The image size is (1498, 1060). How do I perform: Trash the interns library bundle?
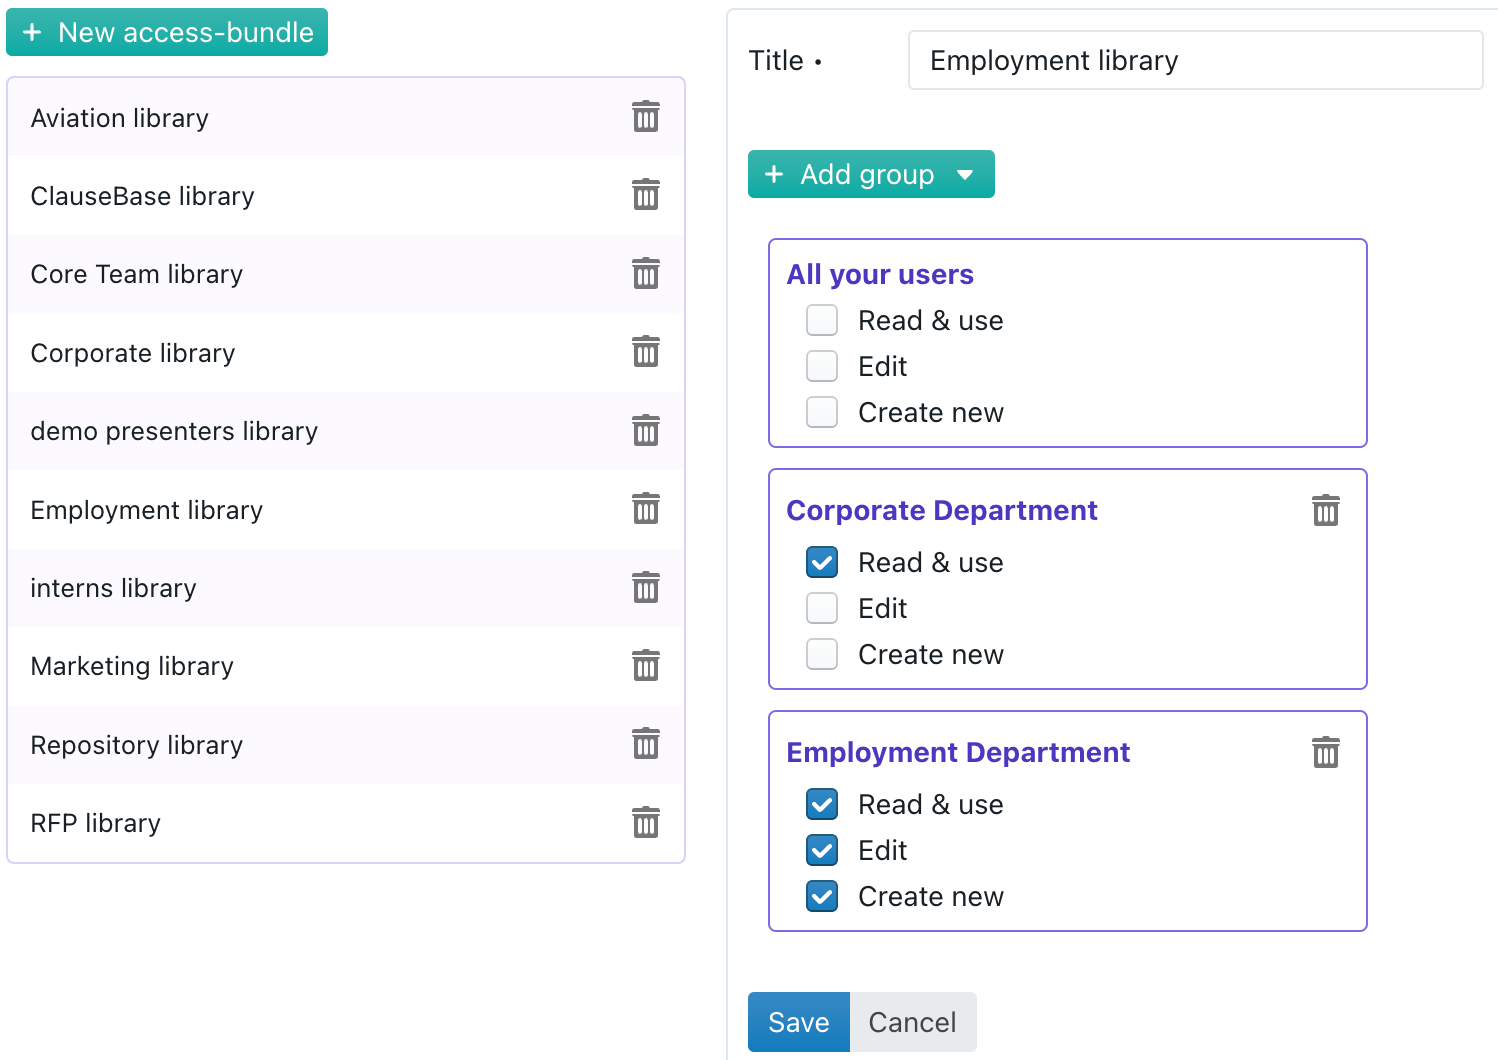click(x=646, y=588)
